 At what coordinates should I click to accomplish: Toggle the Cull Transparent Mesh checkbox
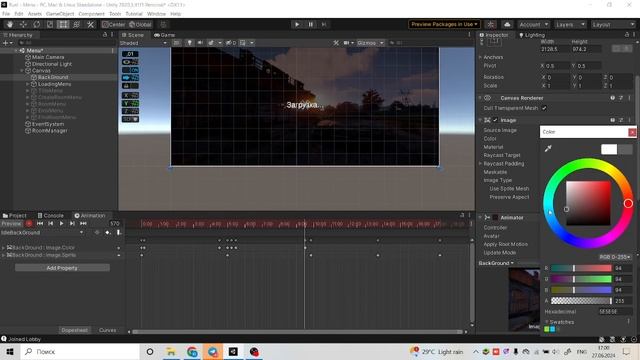544,108
